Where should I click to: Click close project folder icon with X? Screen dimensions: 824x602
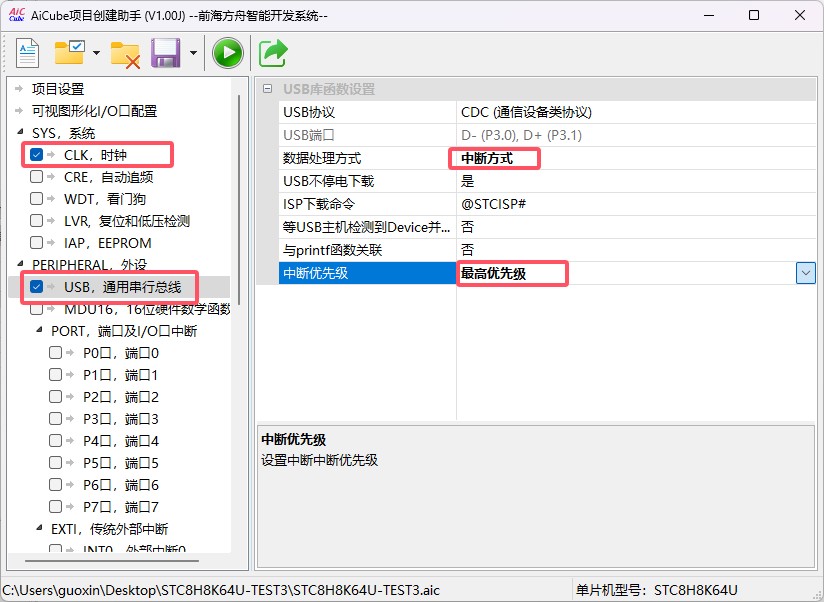[x=125, y=55]
